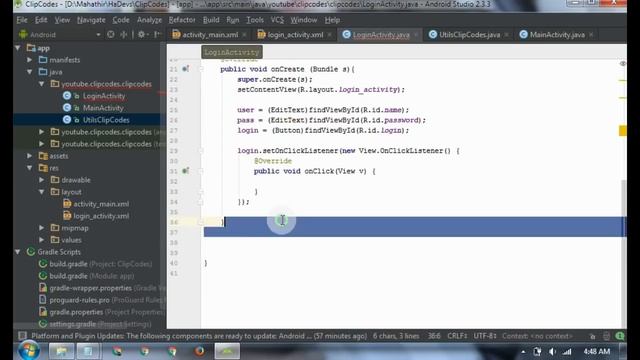Click the Android Studio taskbar icon
This screenshot has height=360, width=640.
(227, 351)
